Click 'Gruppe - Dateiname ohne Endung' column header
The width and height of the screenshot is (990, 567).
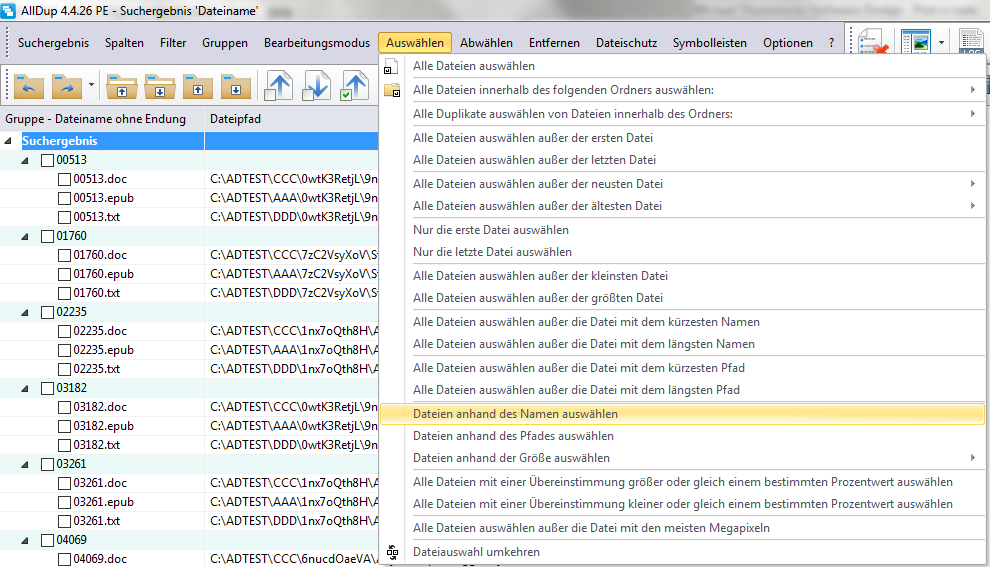click(96, 119)
